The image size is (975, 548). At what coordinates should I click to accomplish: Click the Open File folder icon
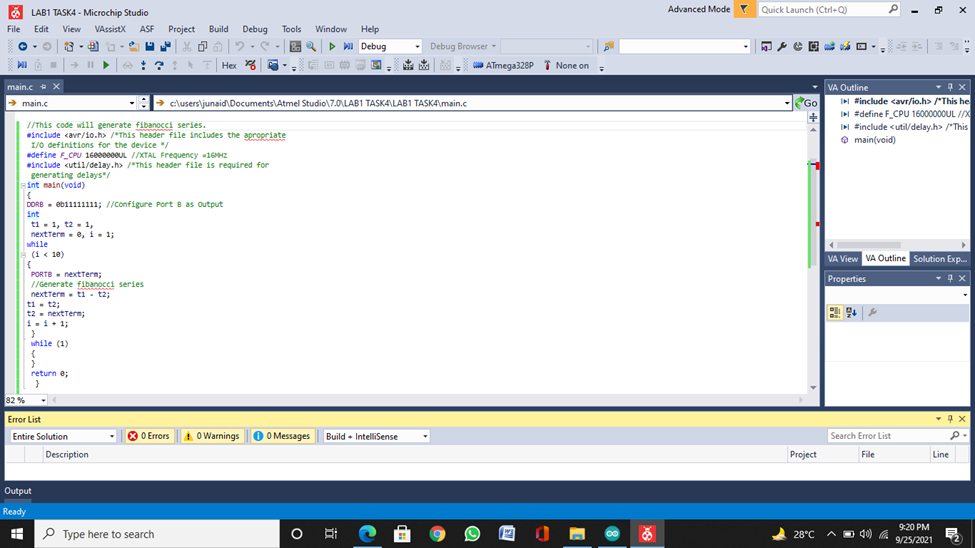tap(134, 47)
